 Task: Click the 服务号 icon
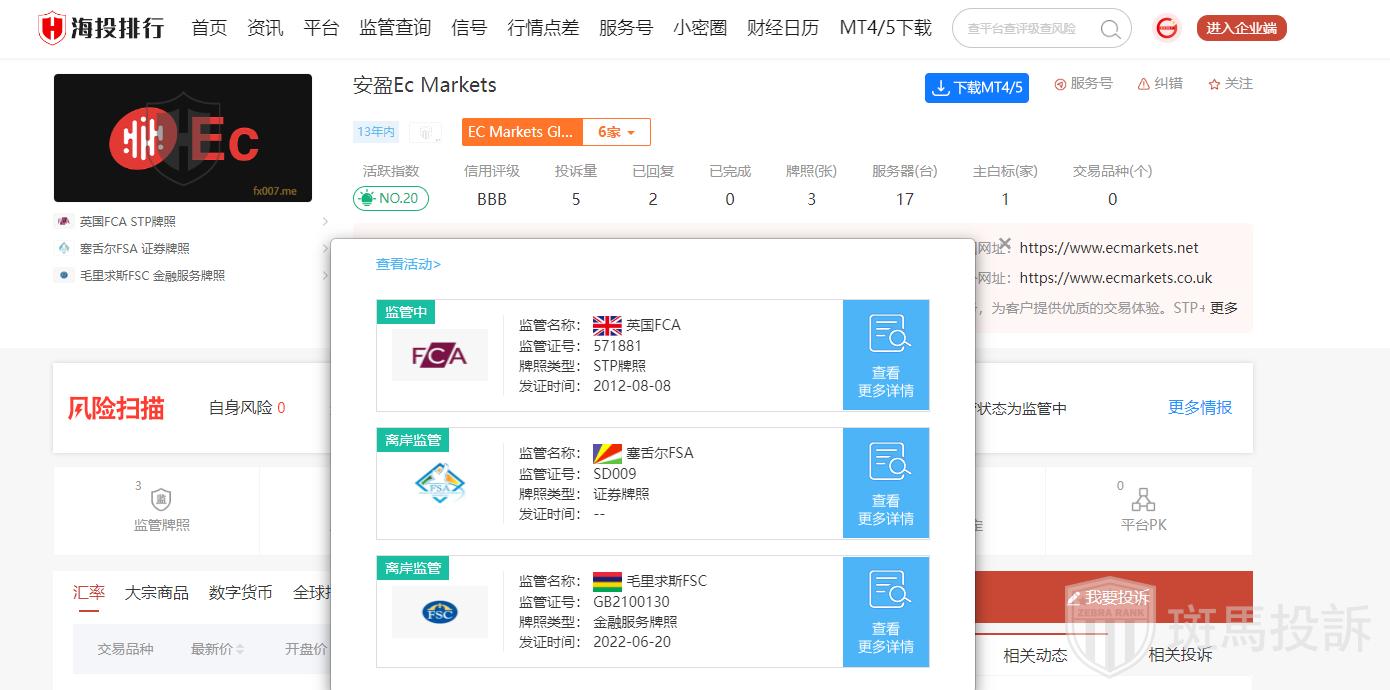tap(1060, 84)
